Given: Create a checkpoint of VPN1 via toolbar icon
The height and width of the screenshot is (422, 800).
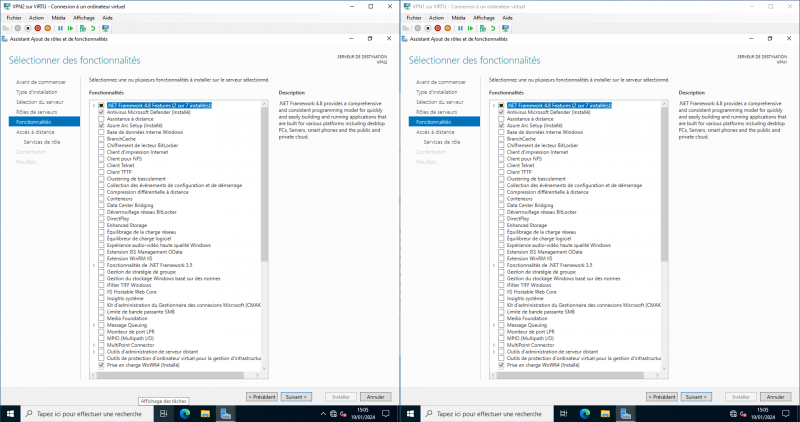Looking at the screenshot, I should pos(483,29).
